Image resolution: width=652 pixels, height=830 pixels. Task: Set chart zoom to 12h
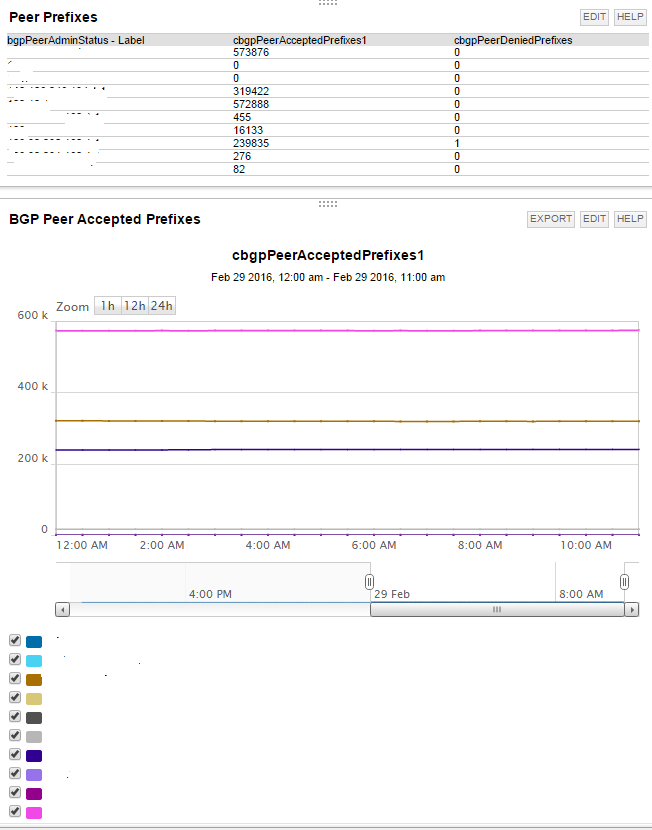point(135,306)
